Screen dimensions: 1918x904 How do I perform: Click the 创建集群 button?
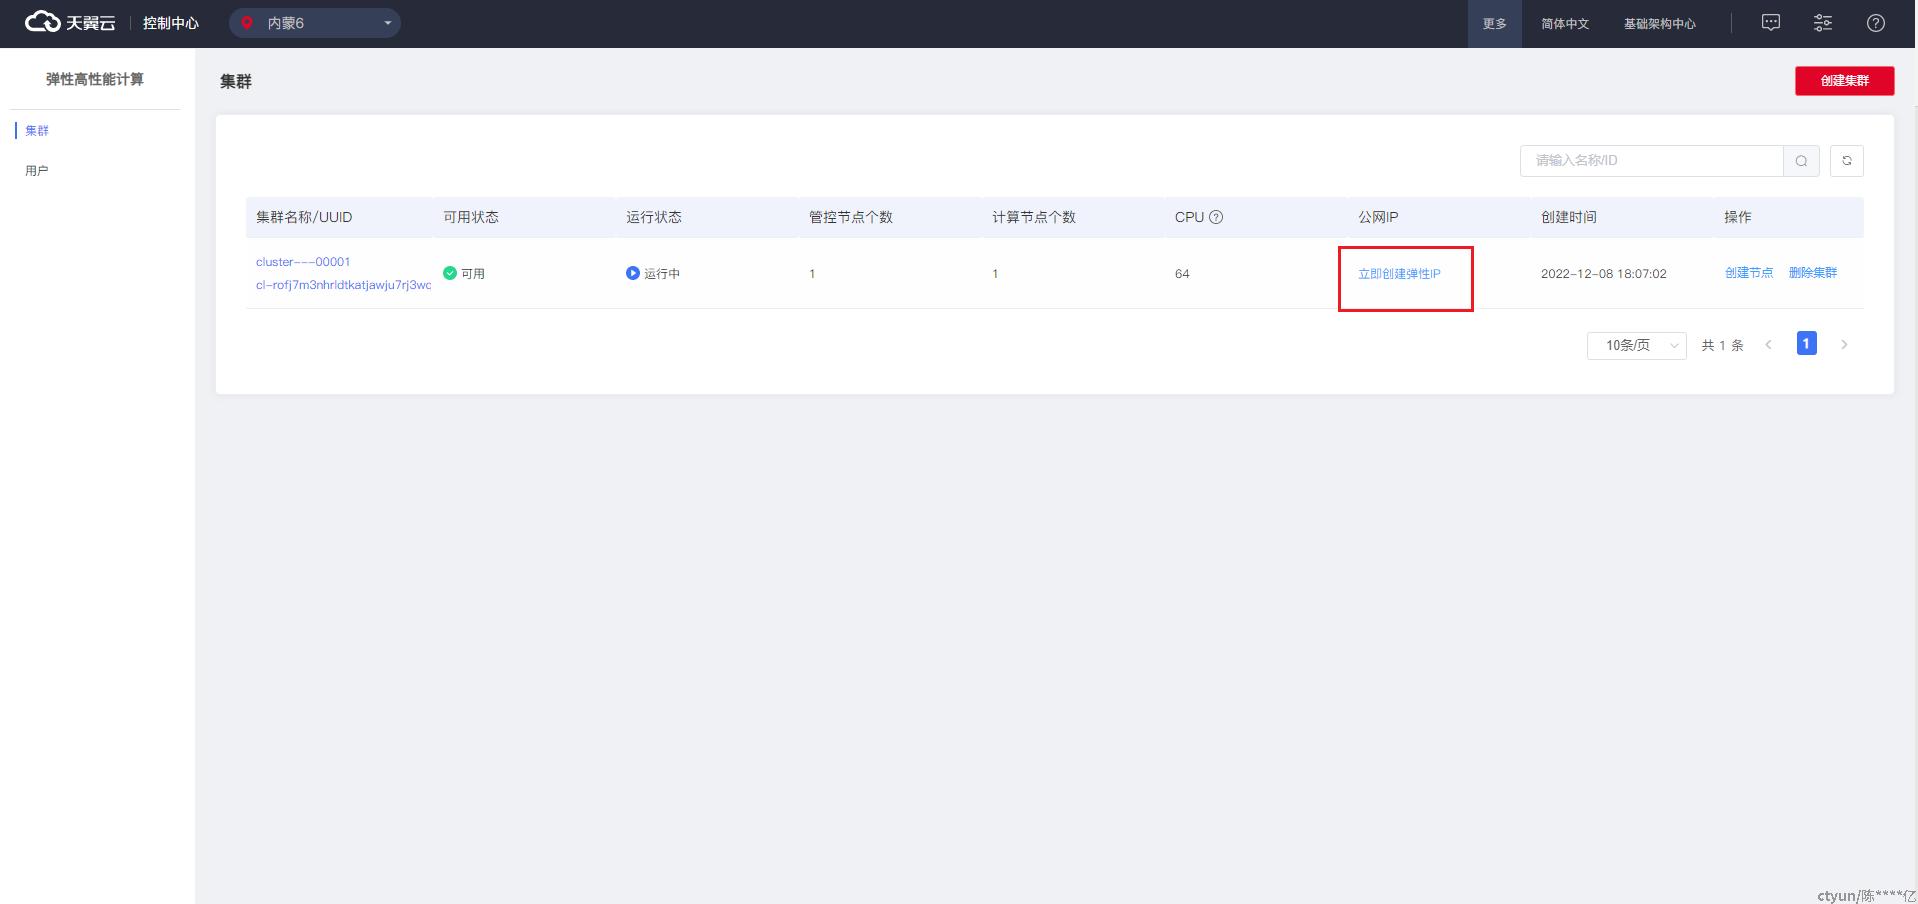(x=1844, y=81)
